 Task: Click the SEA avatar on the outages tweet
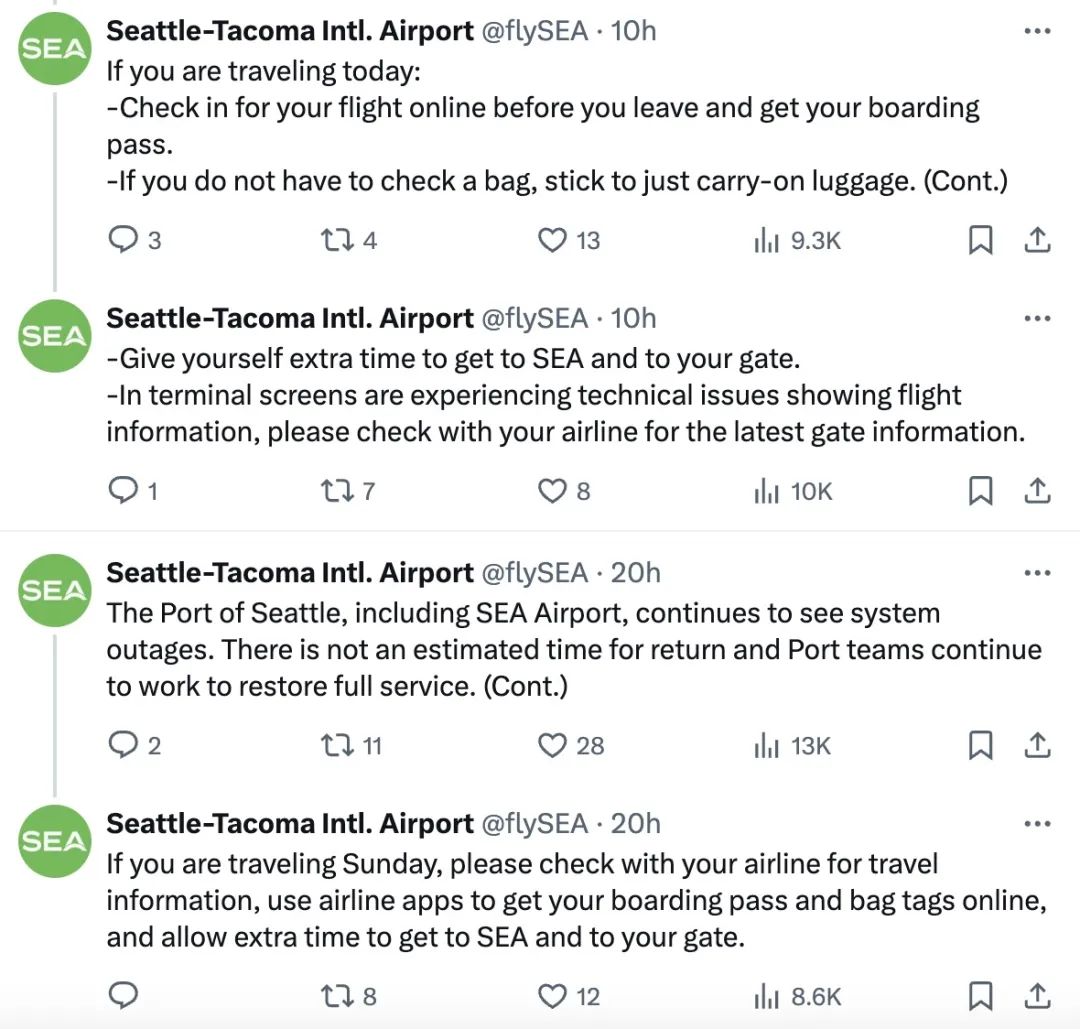pyautogui.click(x=54, y=590)
